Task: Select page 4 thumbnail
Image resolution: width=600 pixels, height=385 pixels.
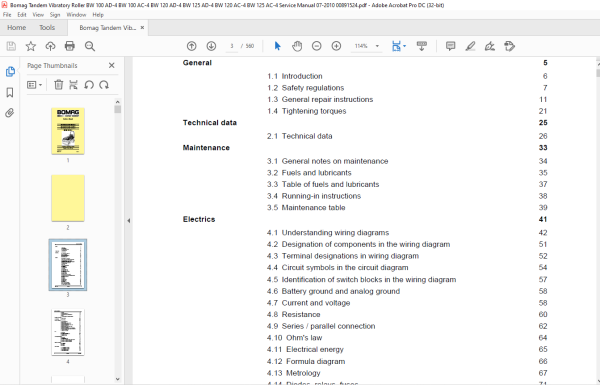Action: click(x=68, y=332)
